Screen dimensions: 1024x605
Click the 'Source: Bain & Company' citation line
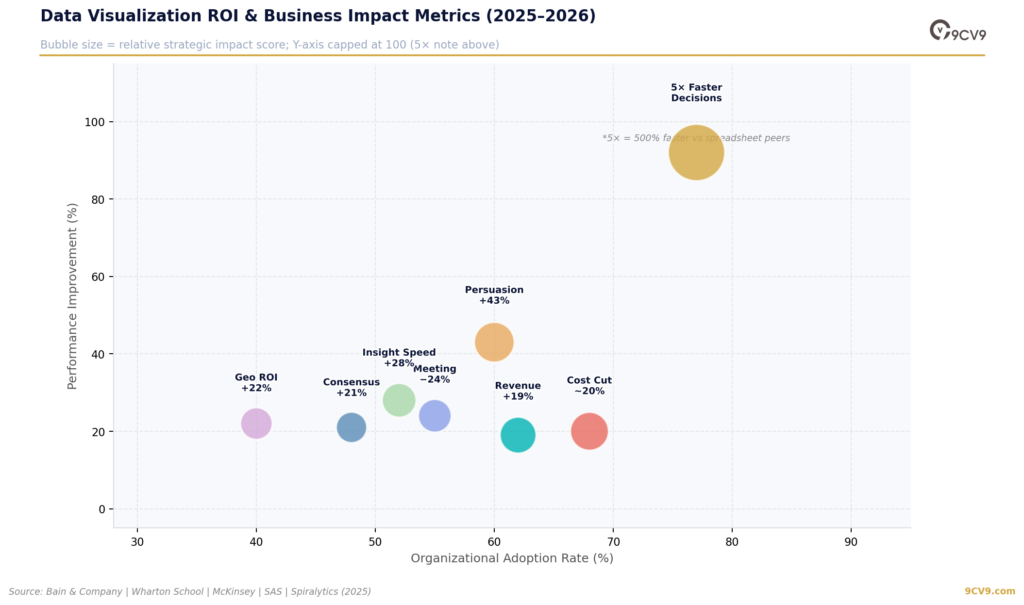click(189, 591)
